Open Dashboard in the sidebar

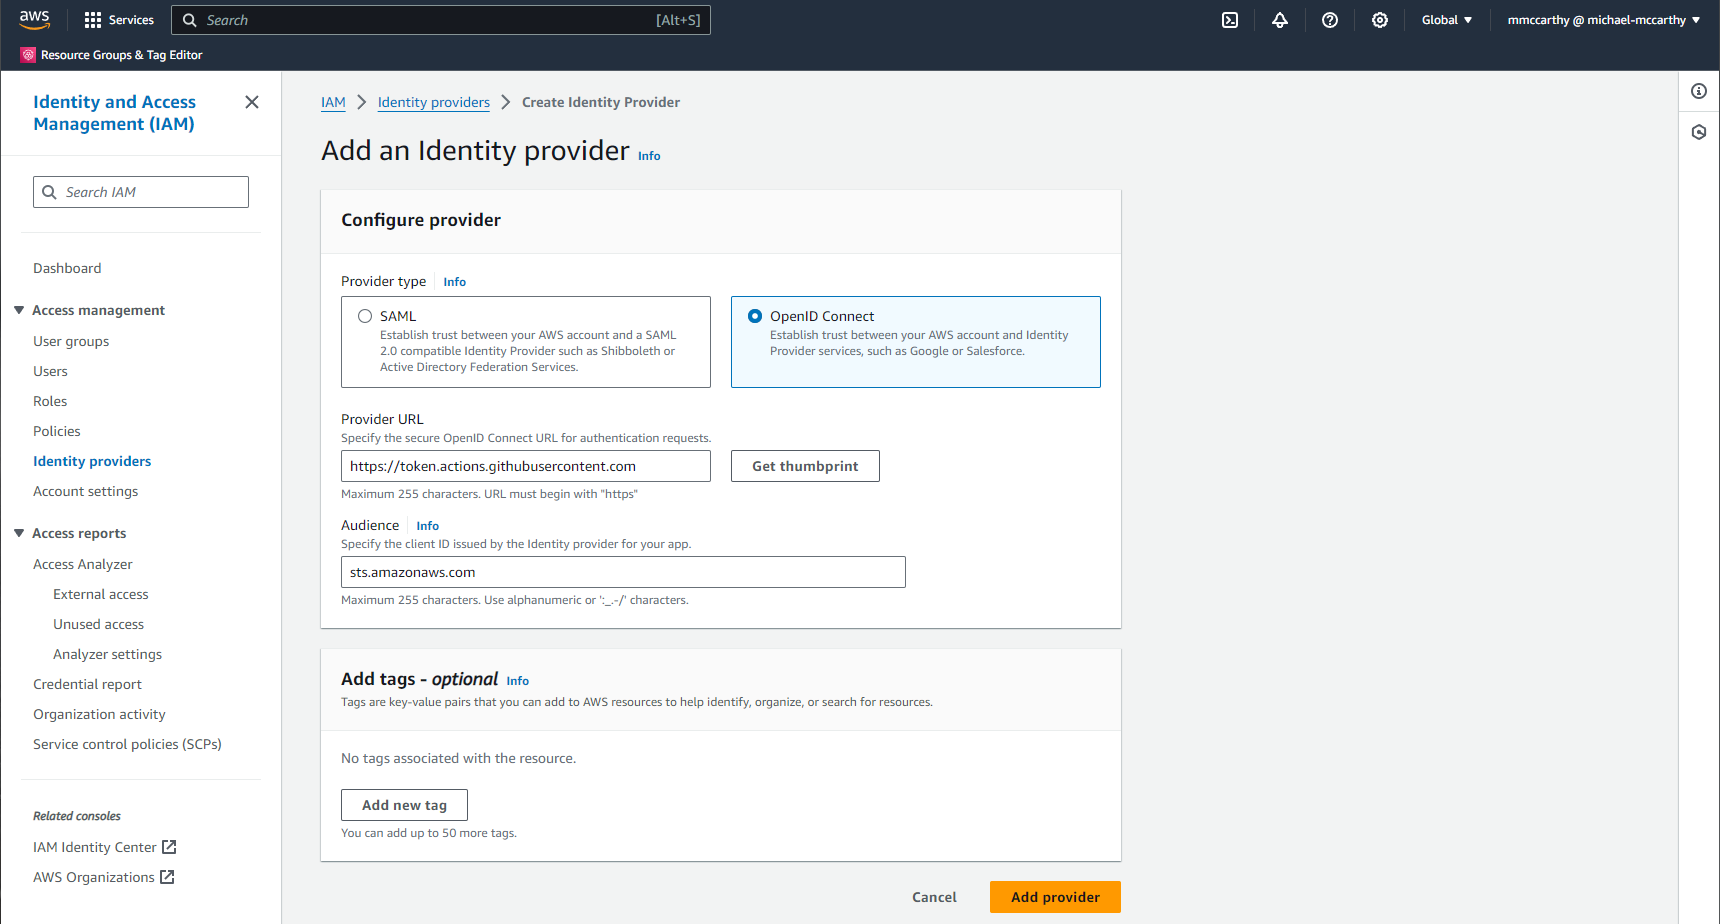point(67,268)
